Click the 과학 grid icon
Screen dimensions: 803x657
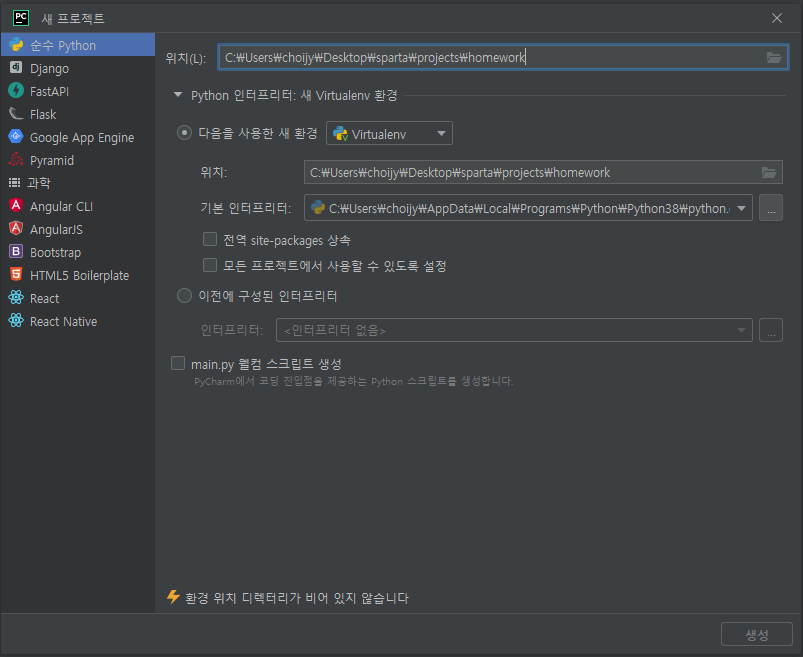coord(14,182)
